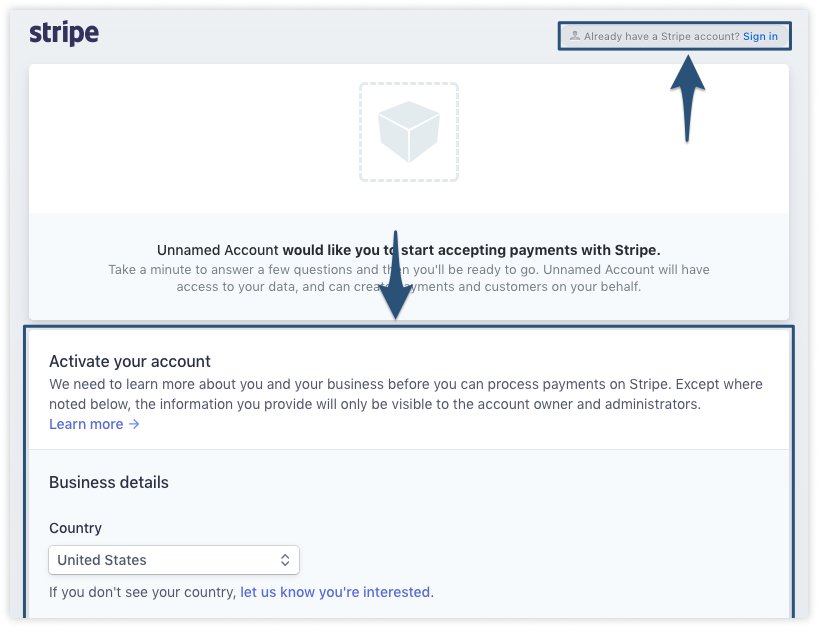Click the user silhouette icon beside the sign-in prompt
This screenshot has height=628, width=818.
[574, 36]
